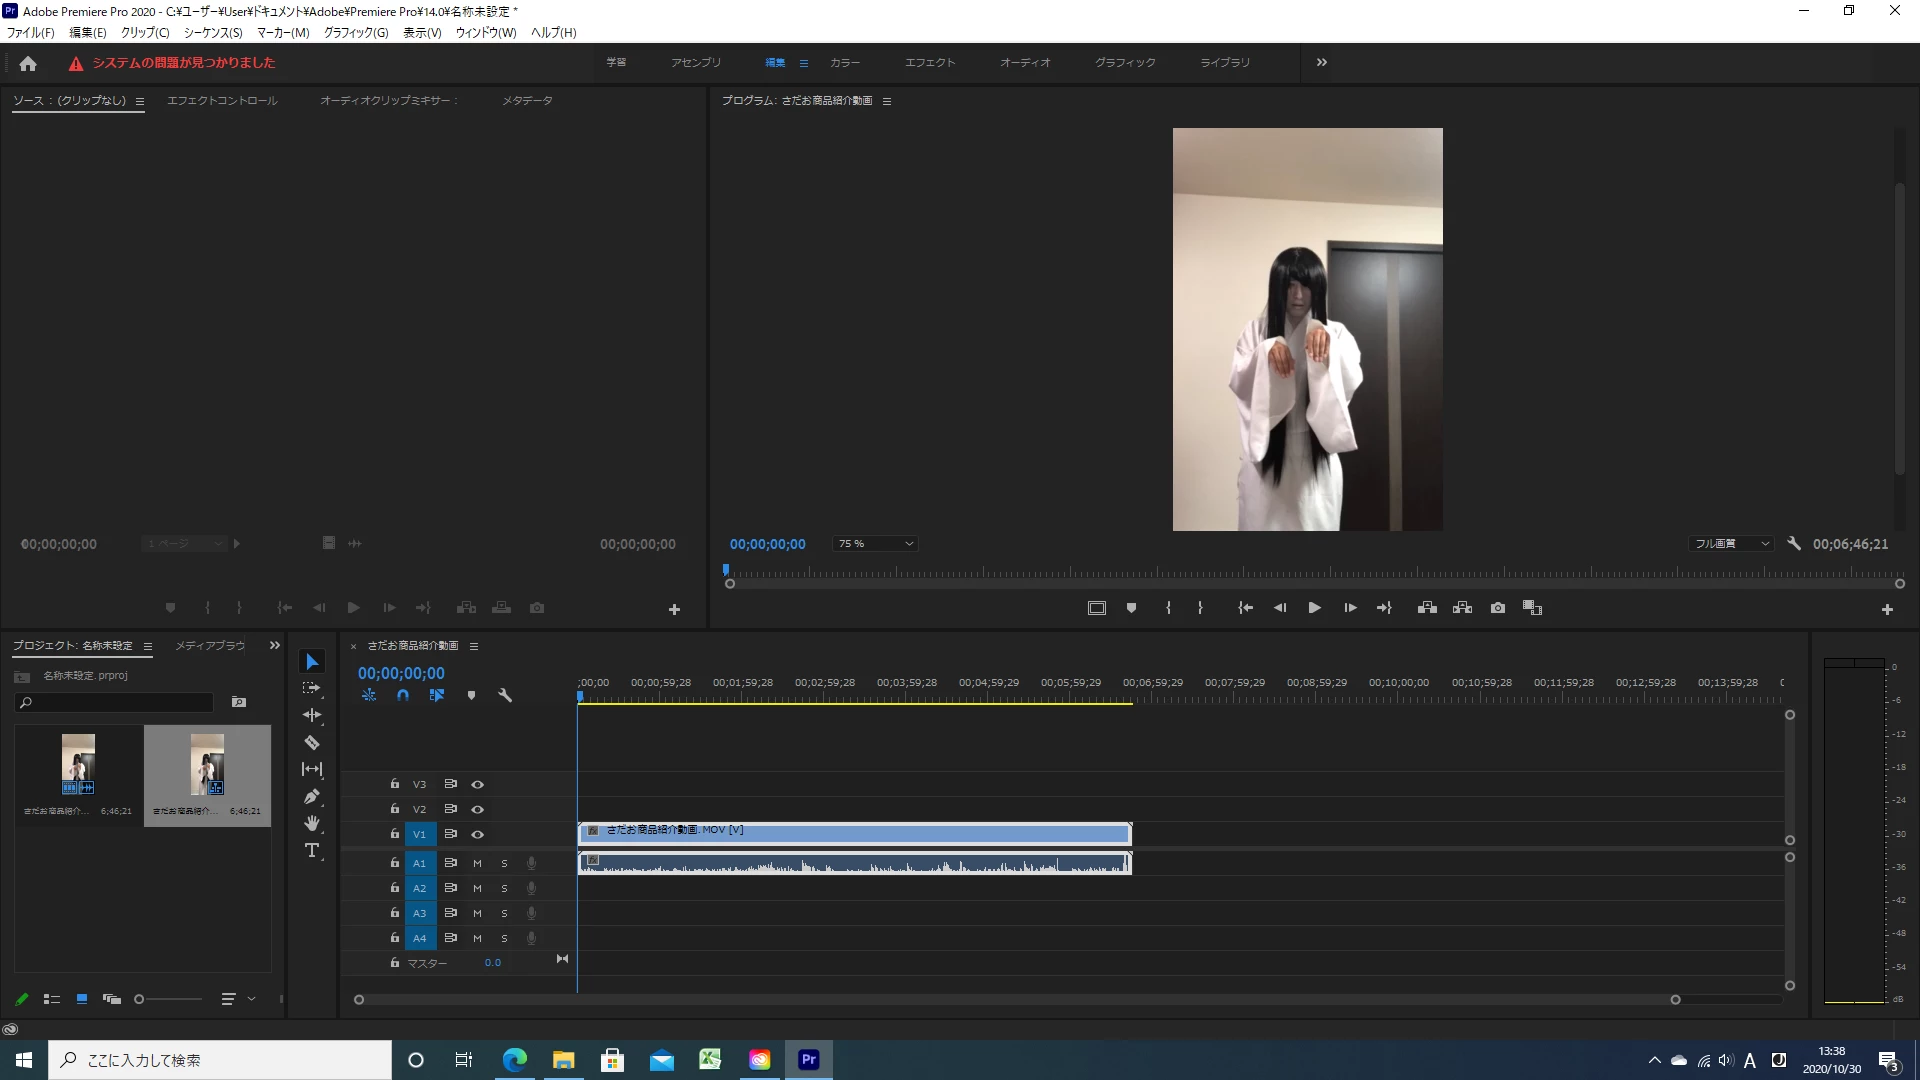
Task: Open the フル画質 playback resolution dropdown
Action: tap(1732, 544)
